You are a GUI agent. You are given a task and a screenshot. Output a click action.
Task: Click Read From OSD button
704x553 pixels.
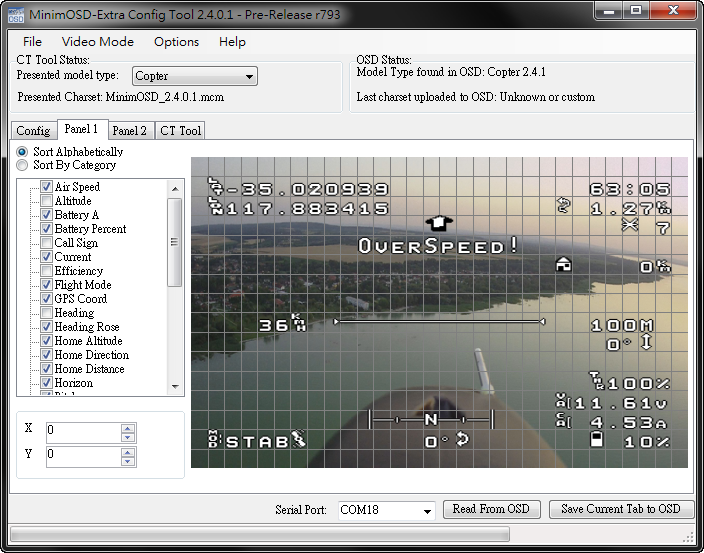tap(491, 509)
